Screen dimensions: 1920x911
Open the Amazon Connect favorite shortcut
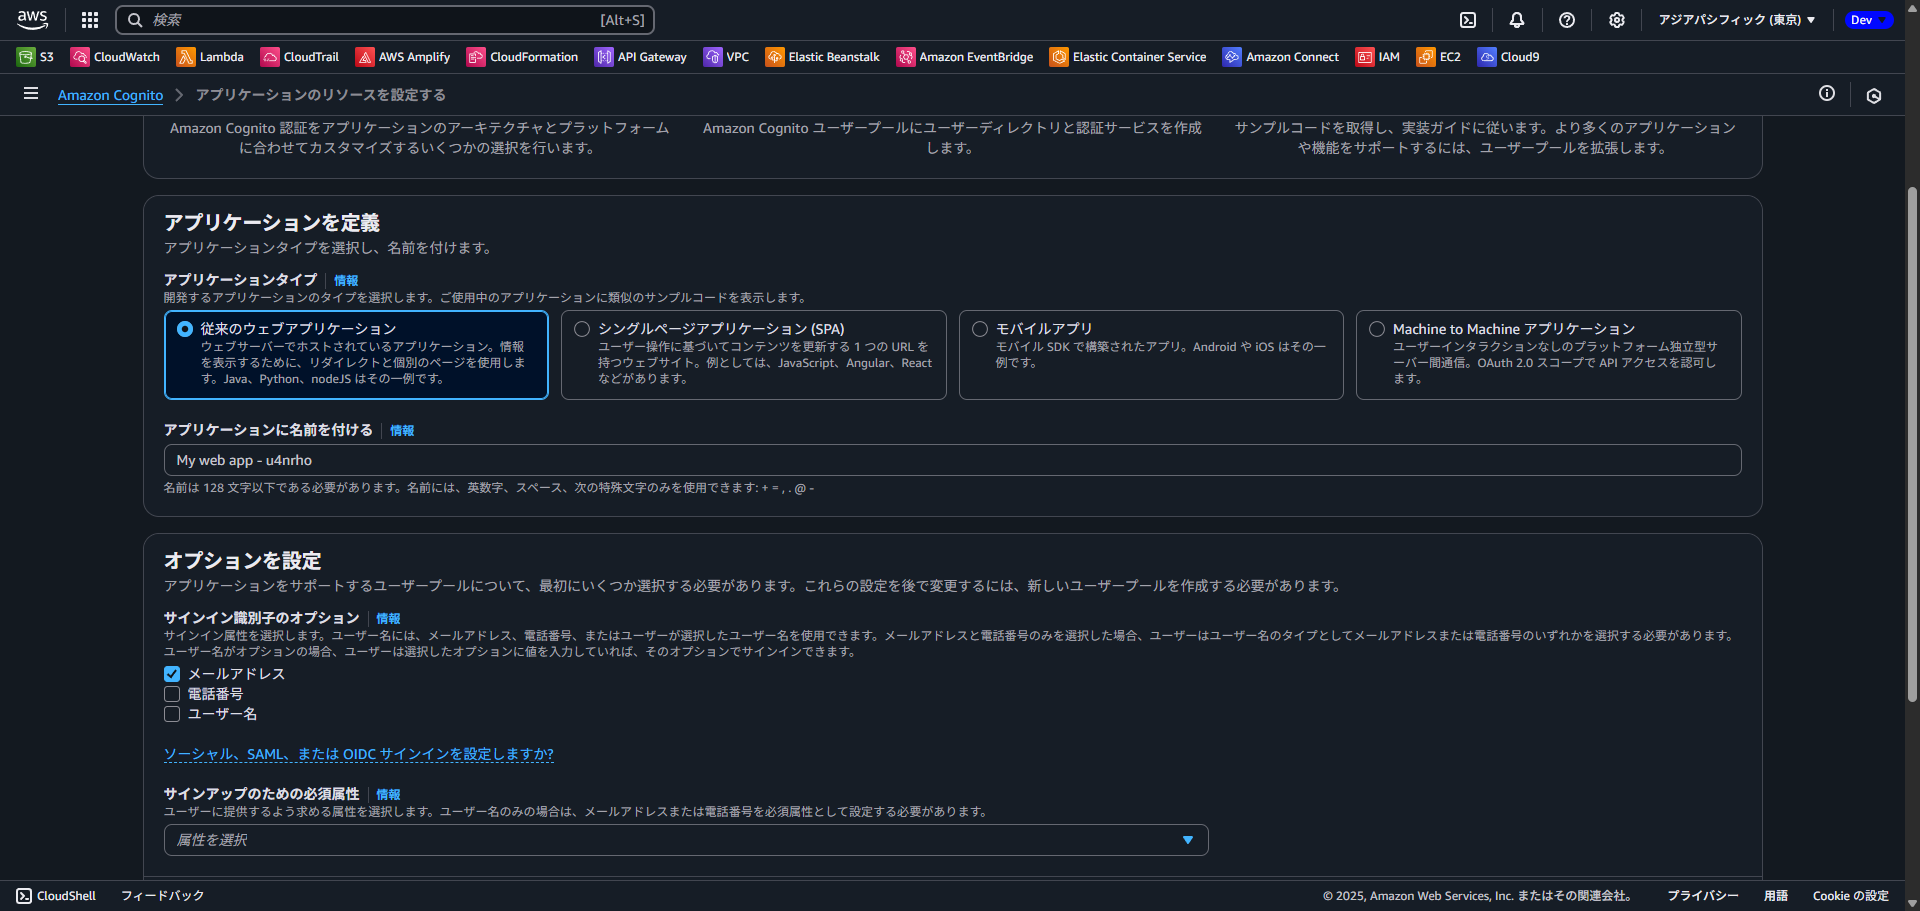[1281, 57]
